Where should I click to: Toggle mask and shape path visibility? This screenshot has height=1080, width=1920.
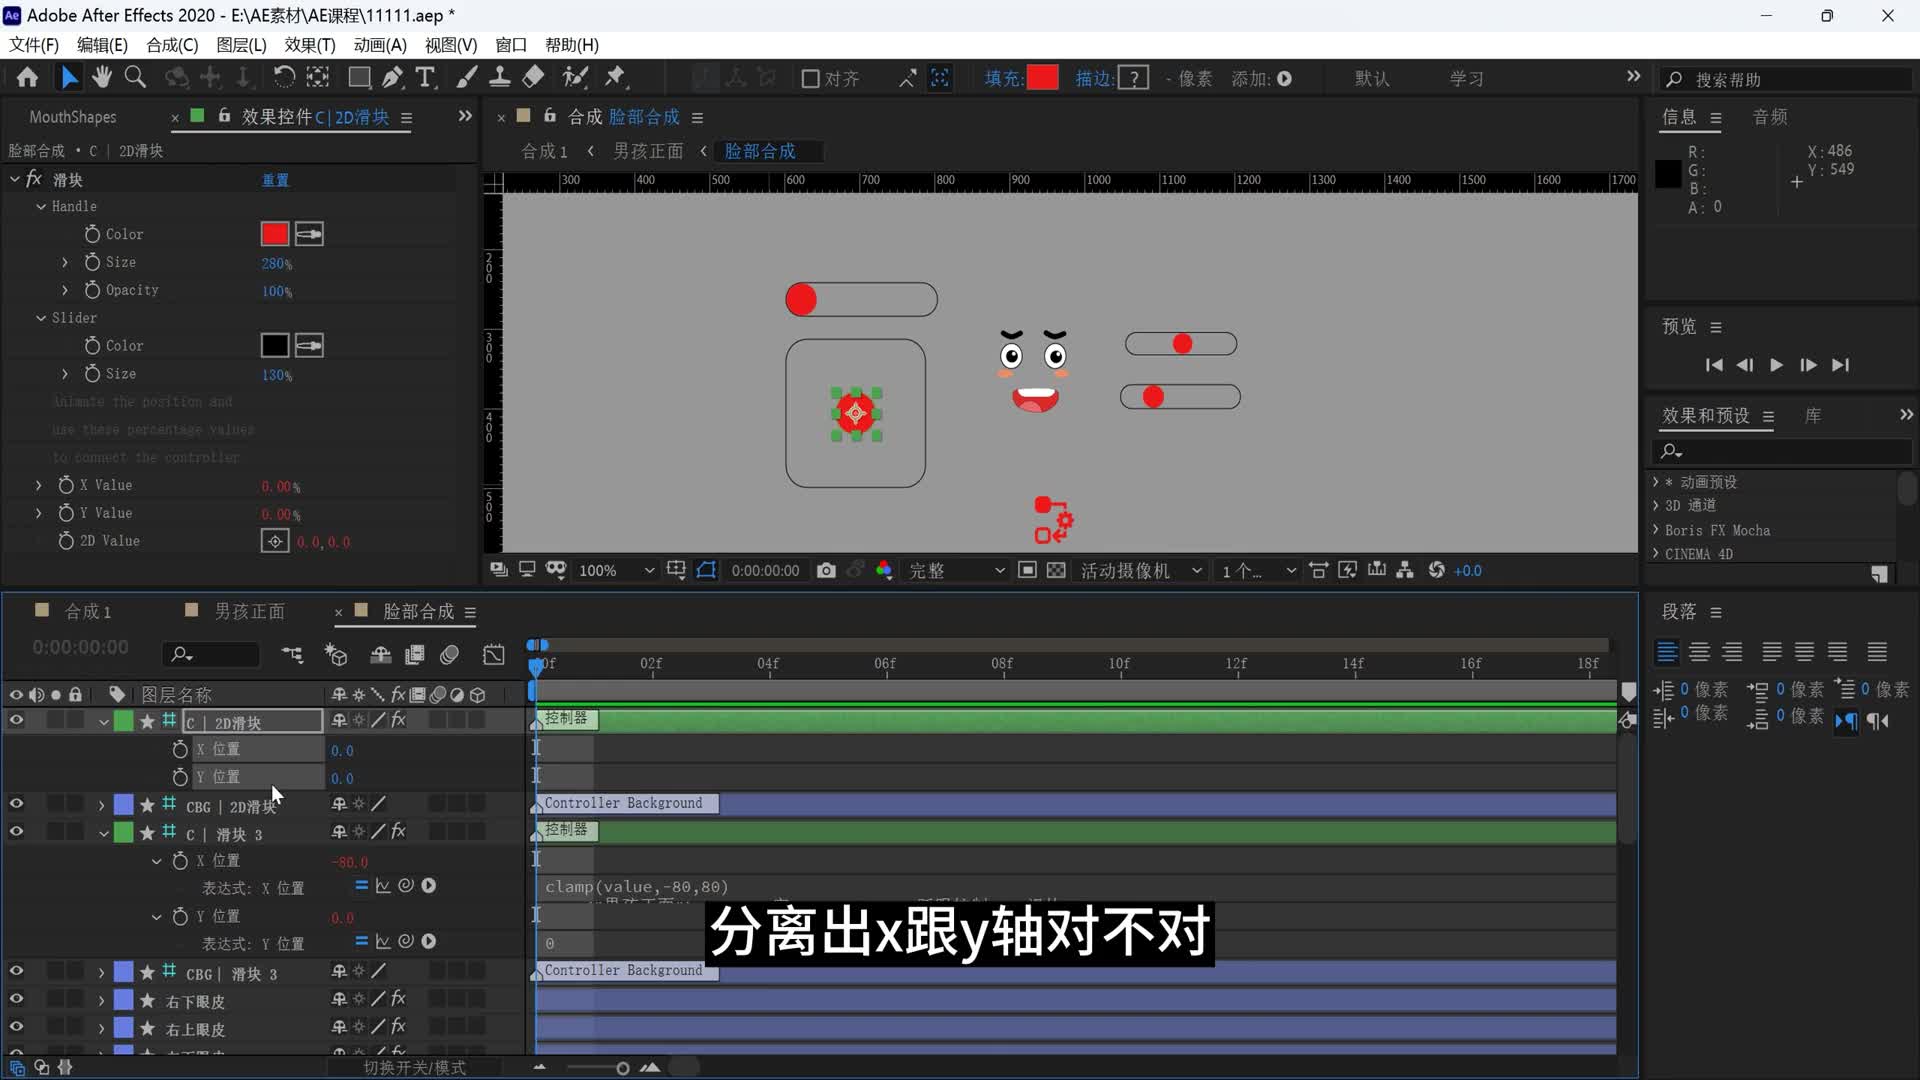[707, 570]
